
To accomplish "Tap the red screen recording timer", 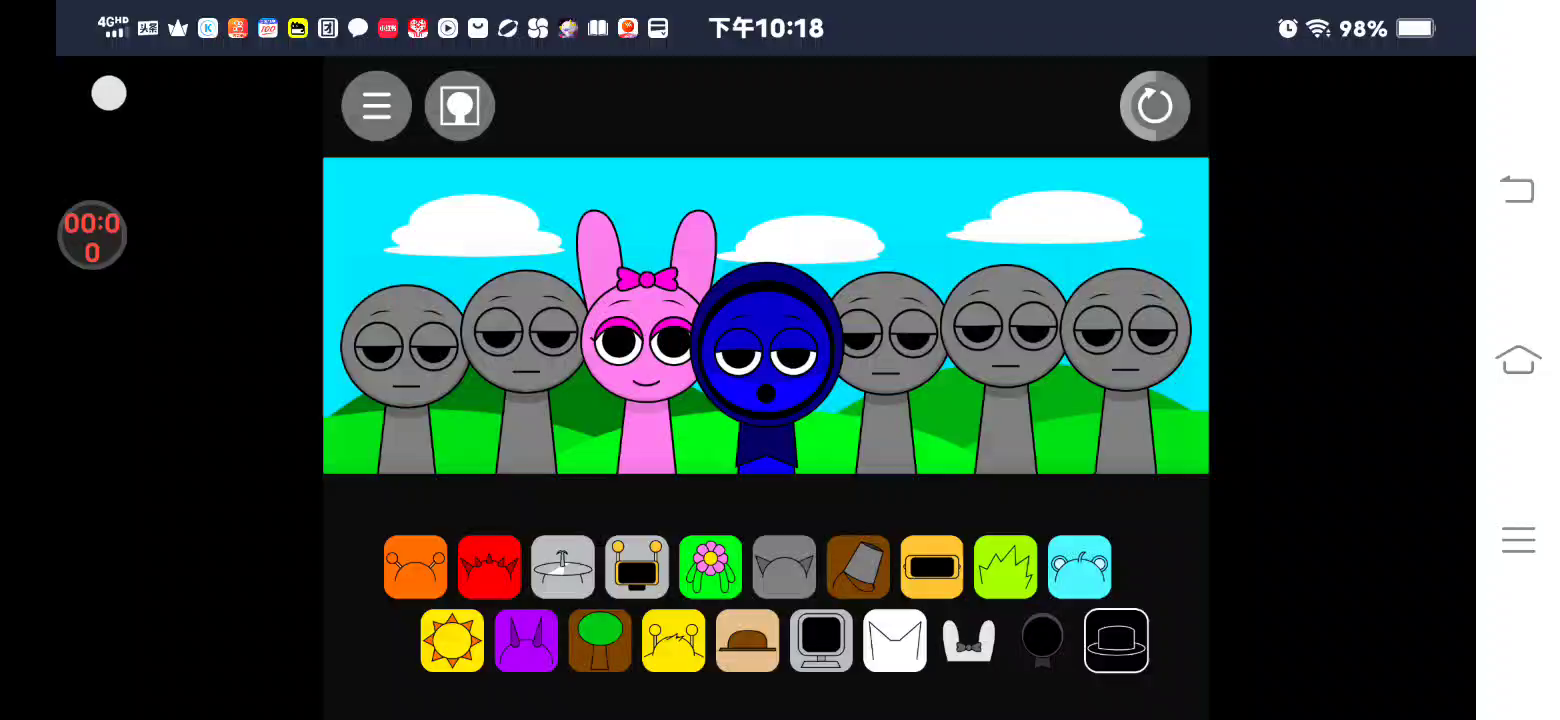I will (92, 236).
